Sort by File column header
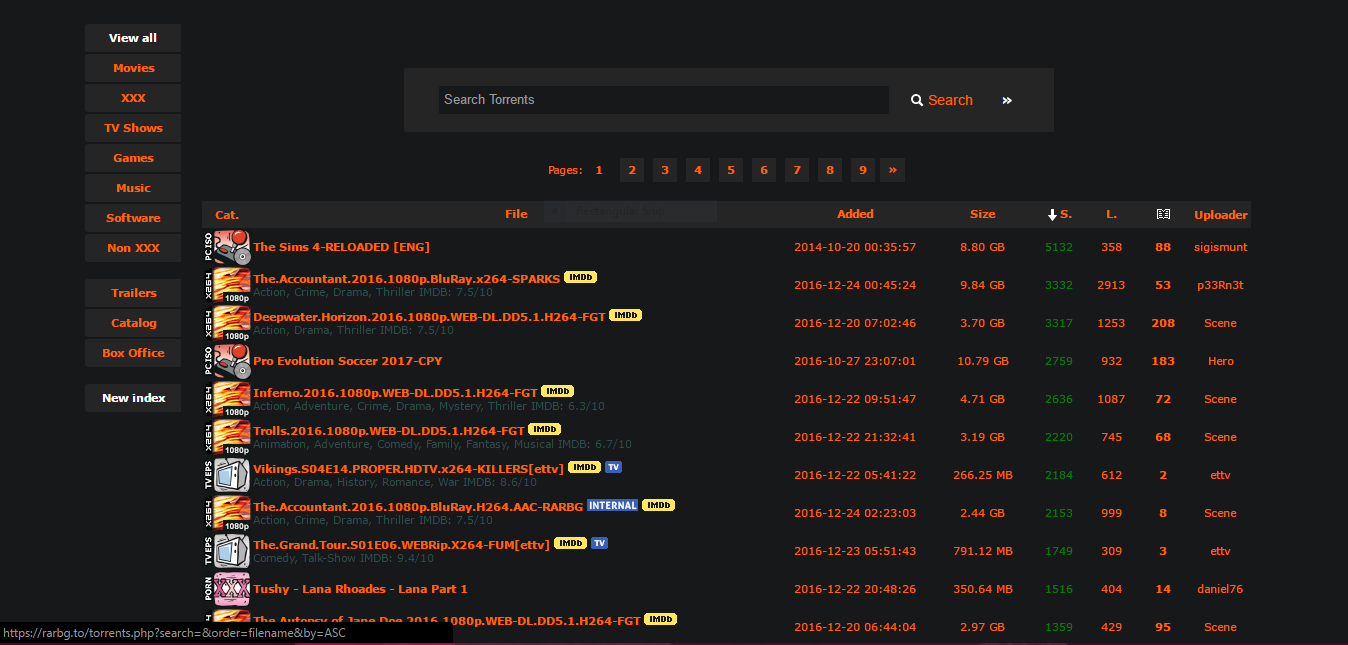Screen dimensions: 1348x645 pos(516,214)
